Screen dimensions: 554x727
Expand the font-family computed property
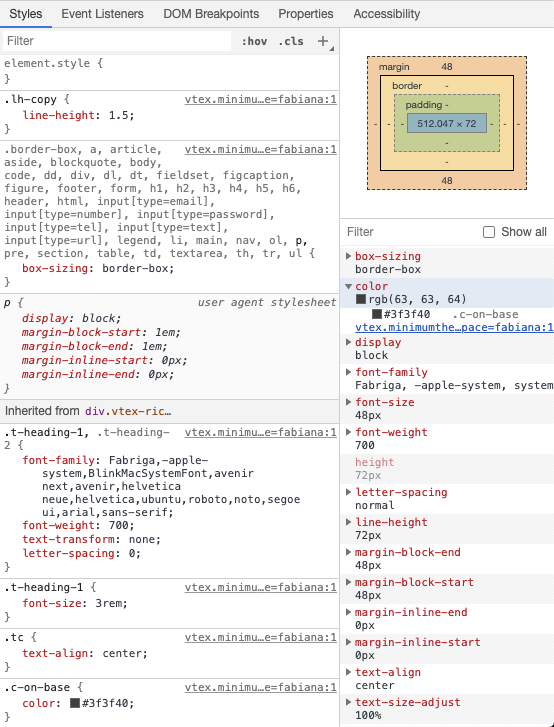coord(349,372)
